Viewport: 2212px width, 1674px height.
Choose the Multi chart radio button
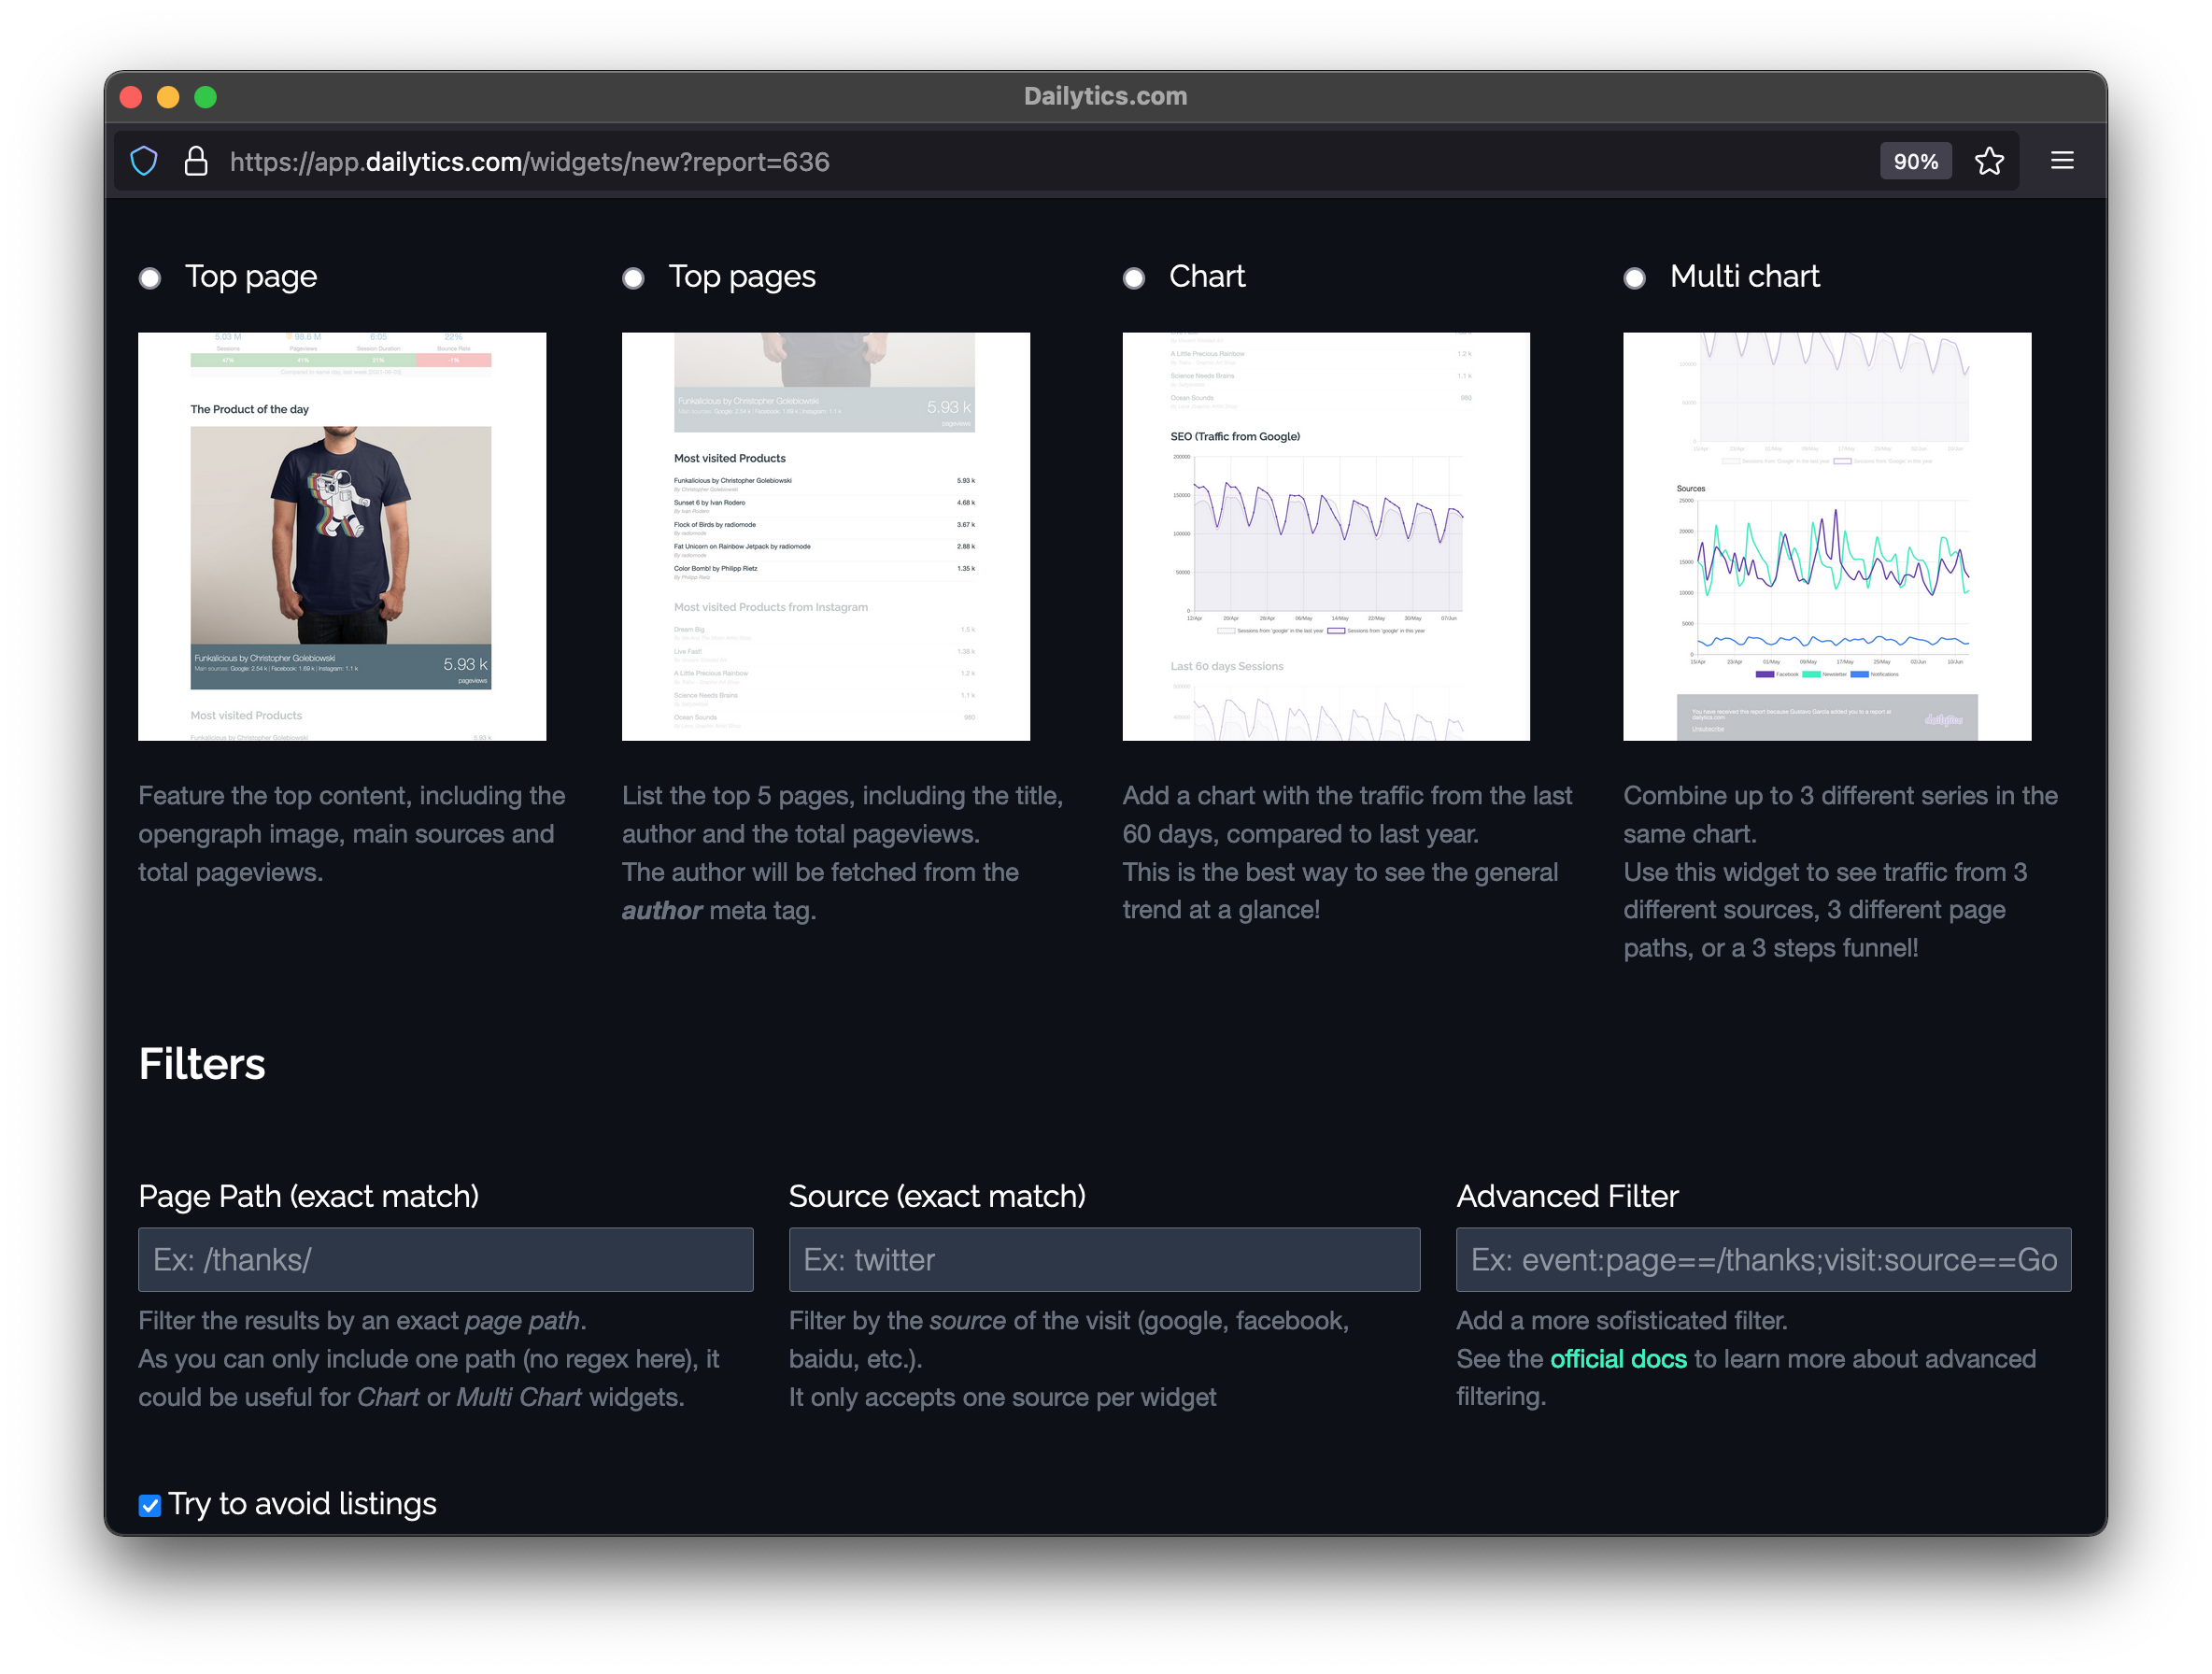(x=1634, y=278)
